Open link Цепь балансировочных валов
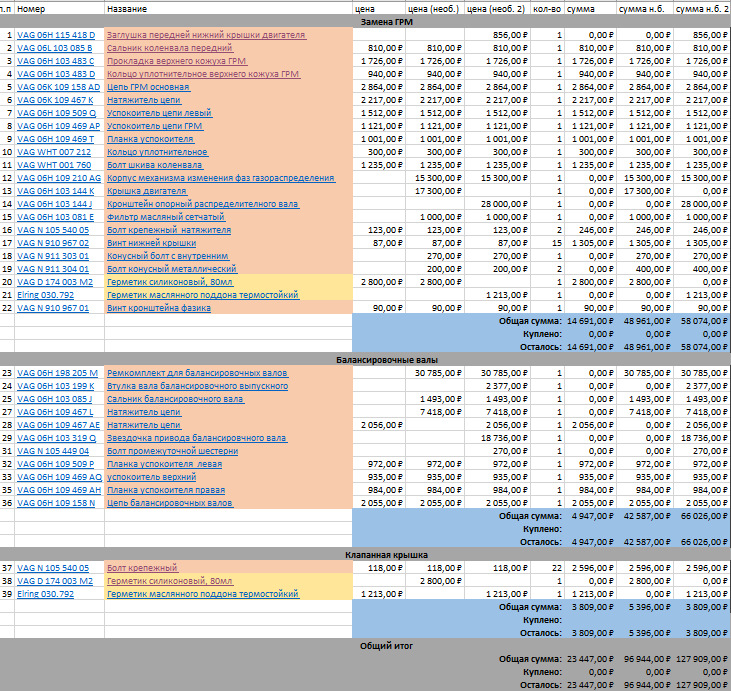731x691 pixels. [x=170, y=503]
